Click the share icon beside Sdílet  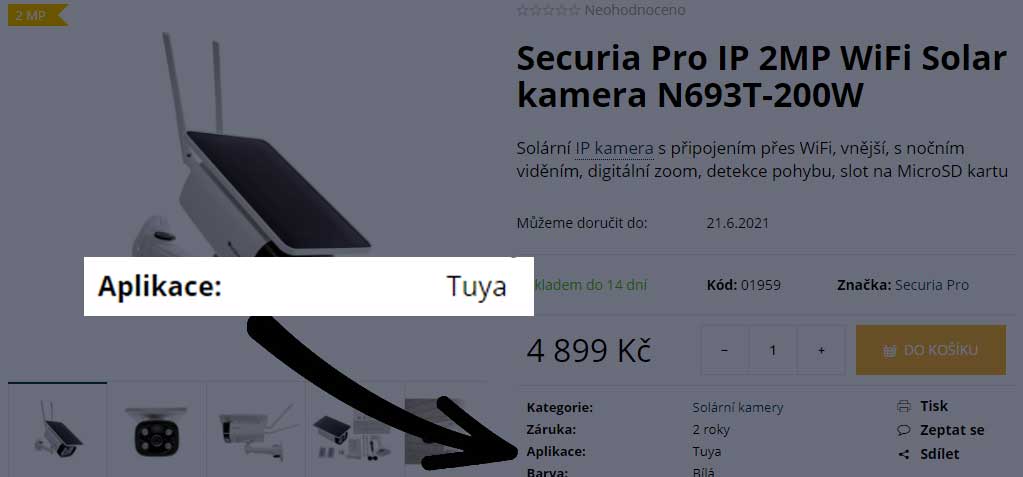(904, 454)
